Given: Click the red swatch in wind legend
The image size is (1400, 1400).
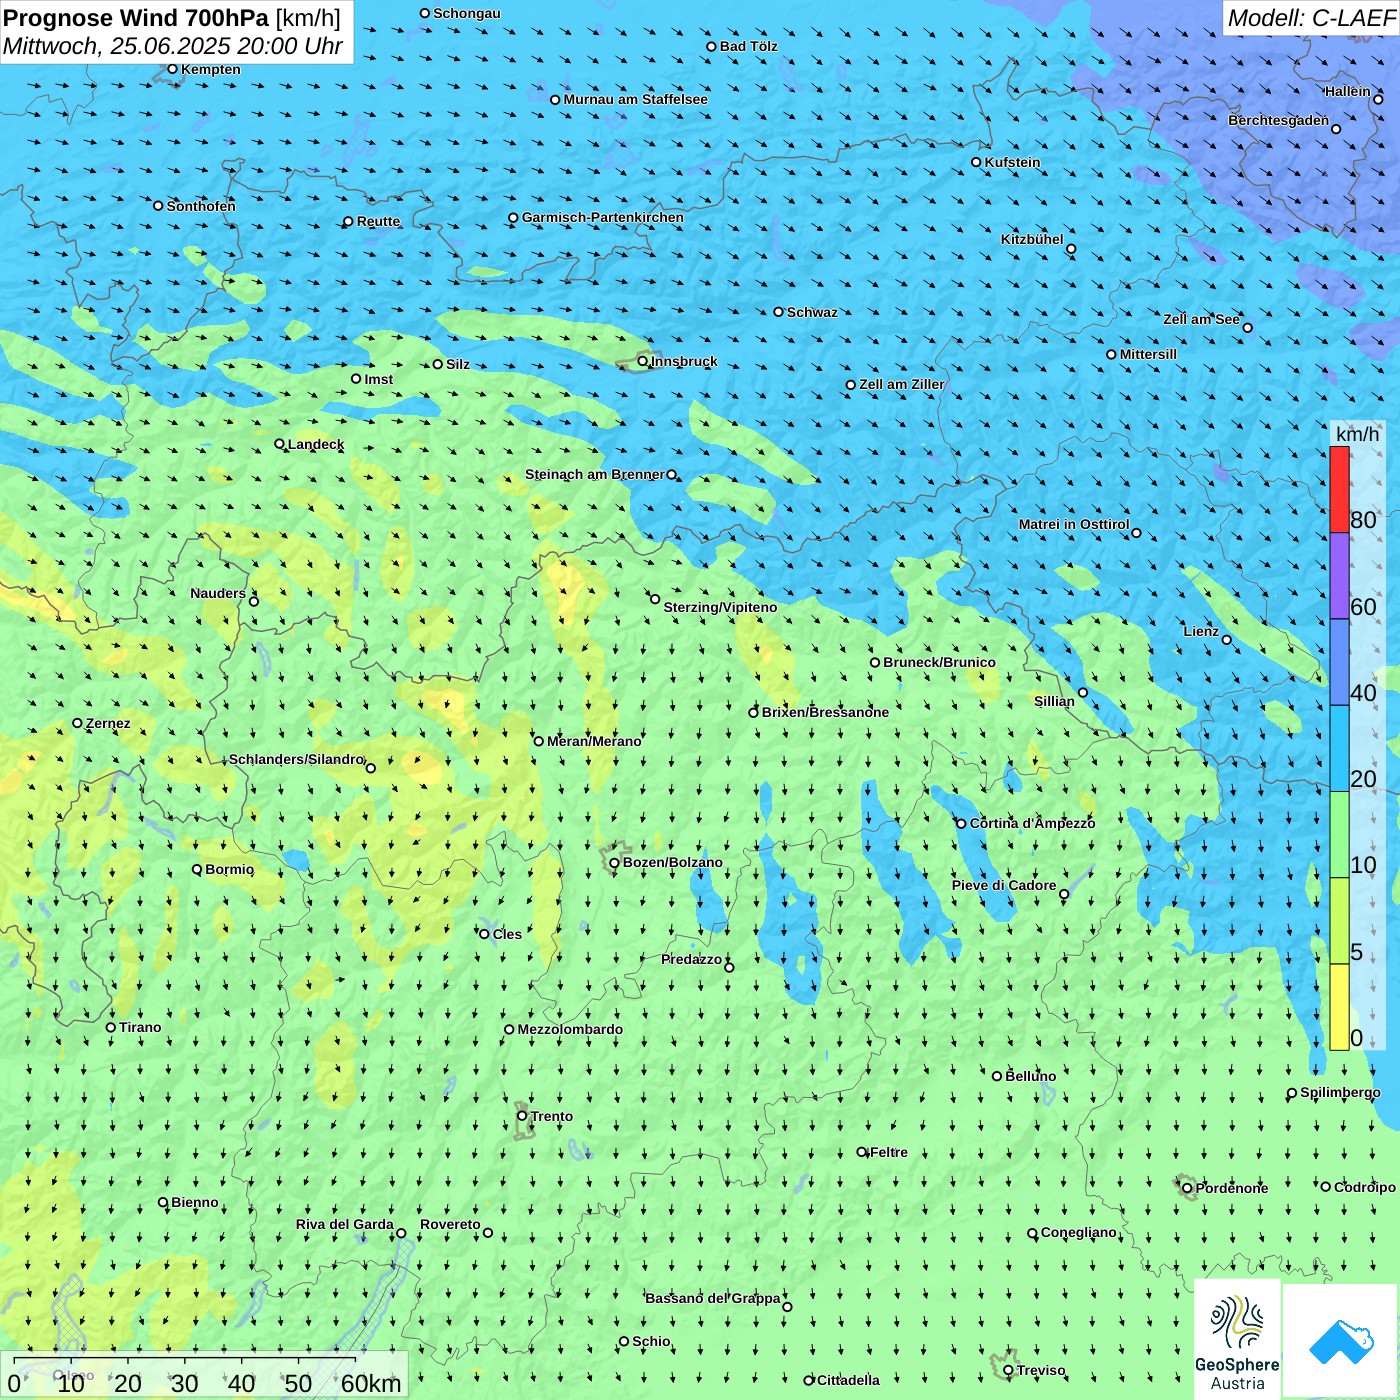Looking at the screenshot, I should click(1339, 489).
